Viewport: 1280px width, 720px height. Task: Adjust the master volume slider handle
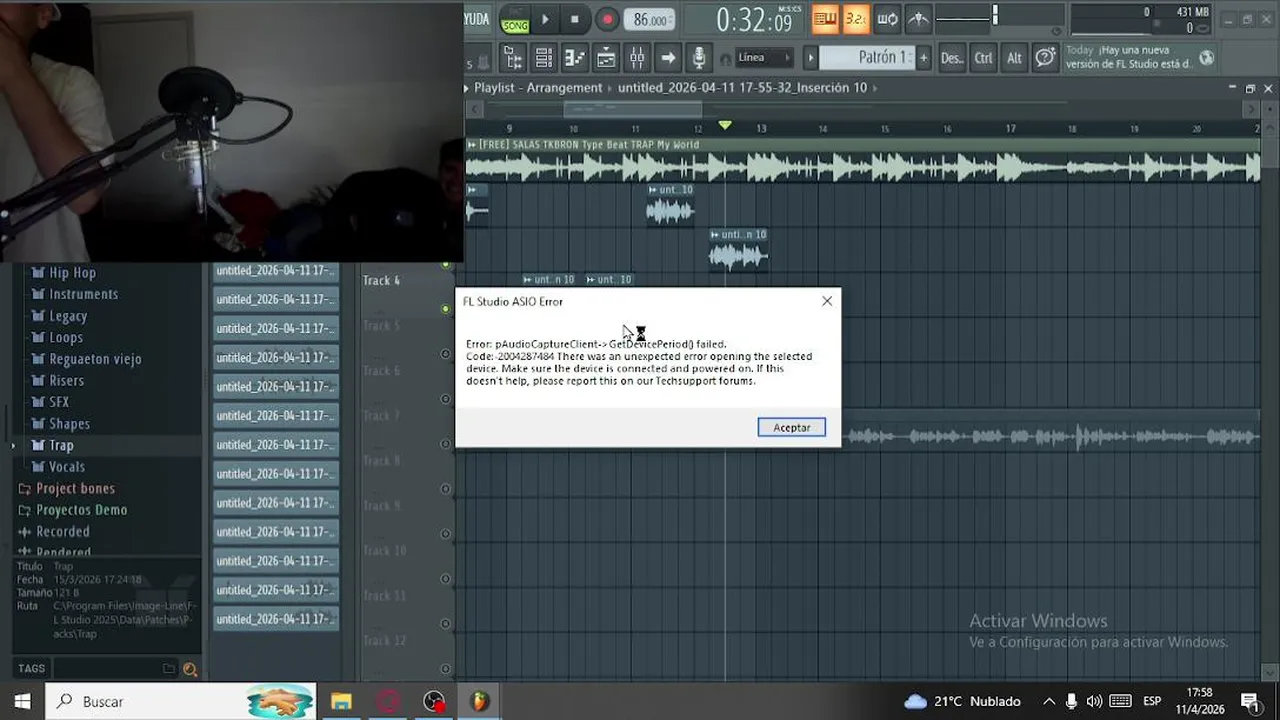(x=995, y=15)
